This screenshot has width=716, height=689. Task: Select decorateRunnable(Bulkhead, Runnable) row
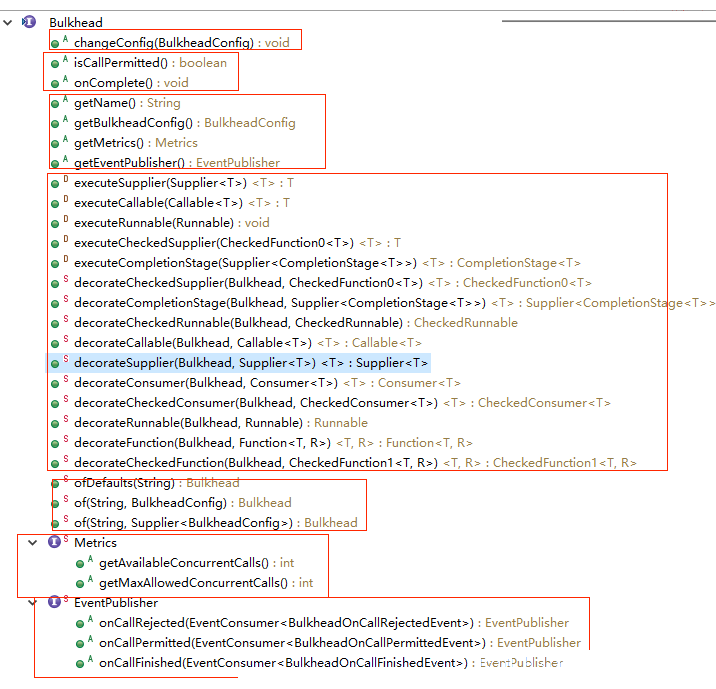click(221, 423)
